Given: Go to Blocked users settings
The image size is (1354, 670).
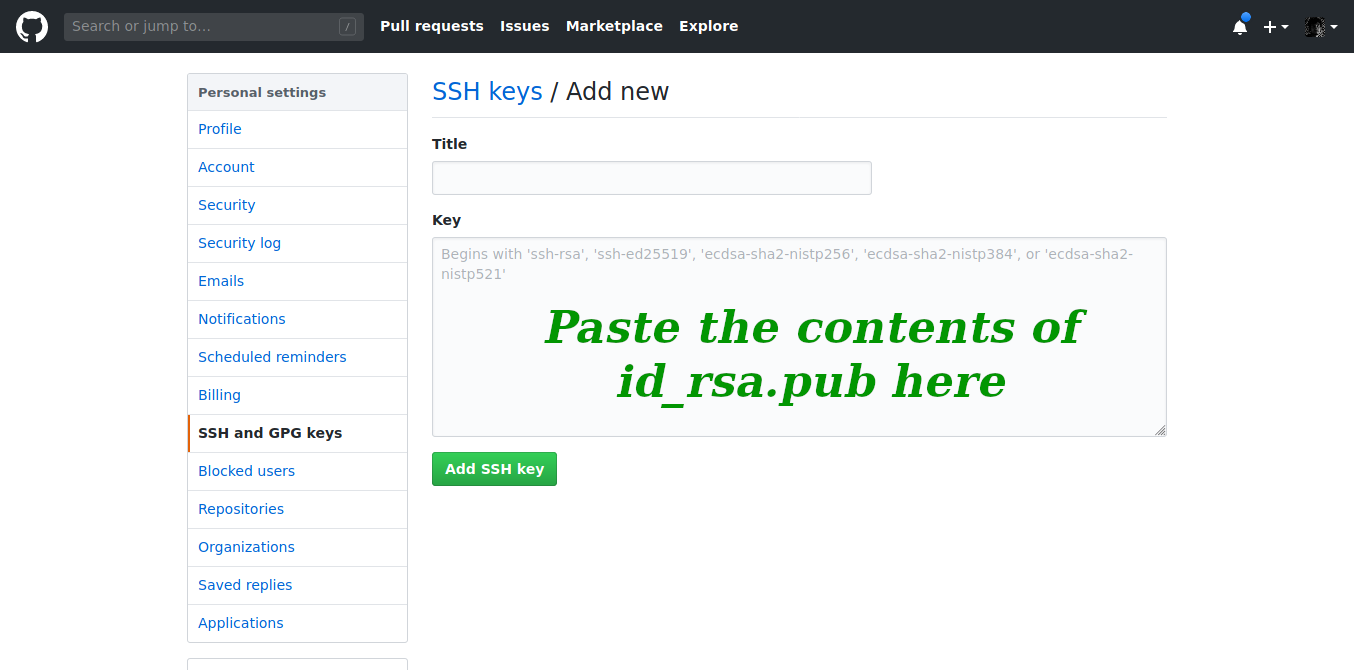Looking at the screenshot, I should [x=246, y=471].
